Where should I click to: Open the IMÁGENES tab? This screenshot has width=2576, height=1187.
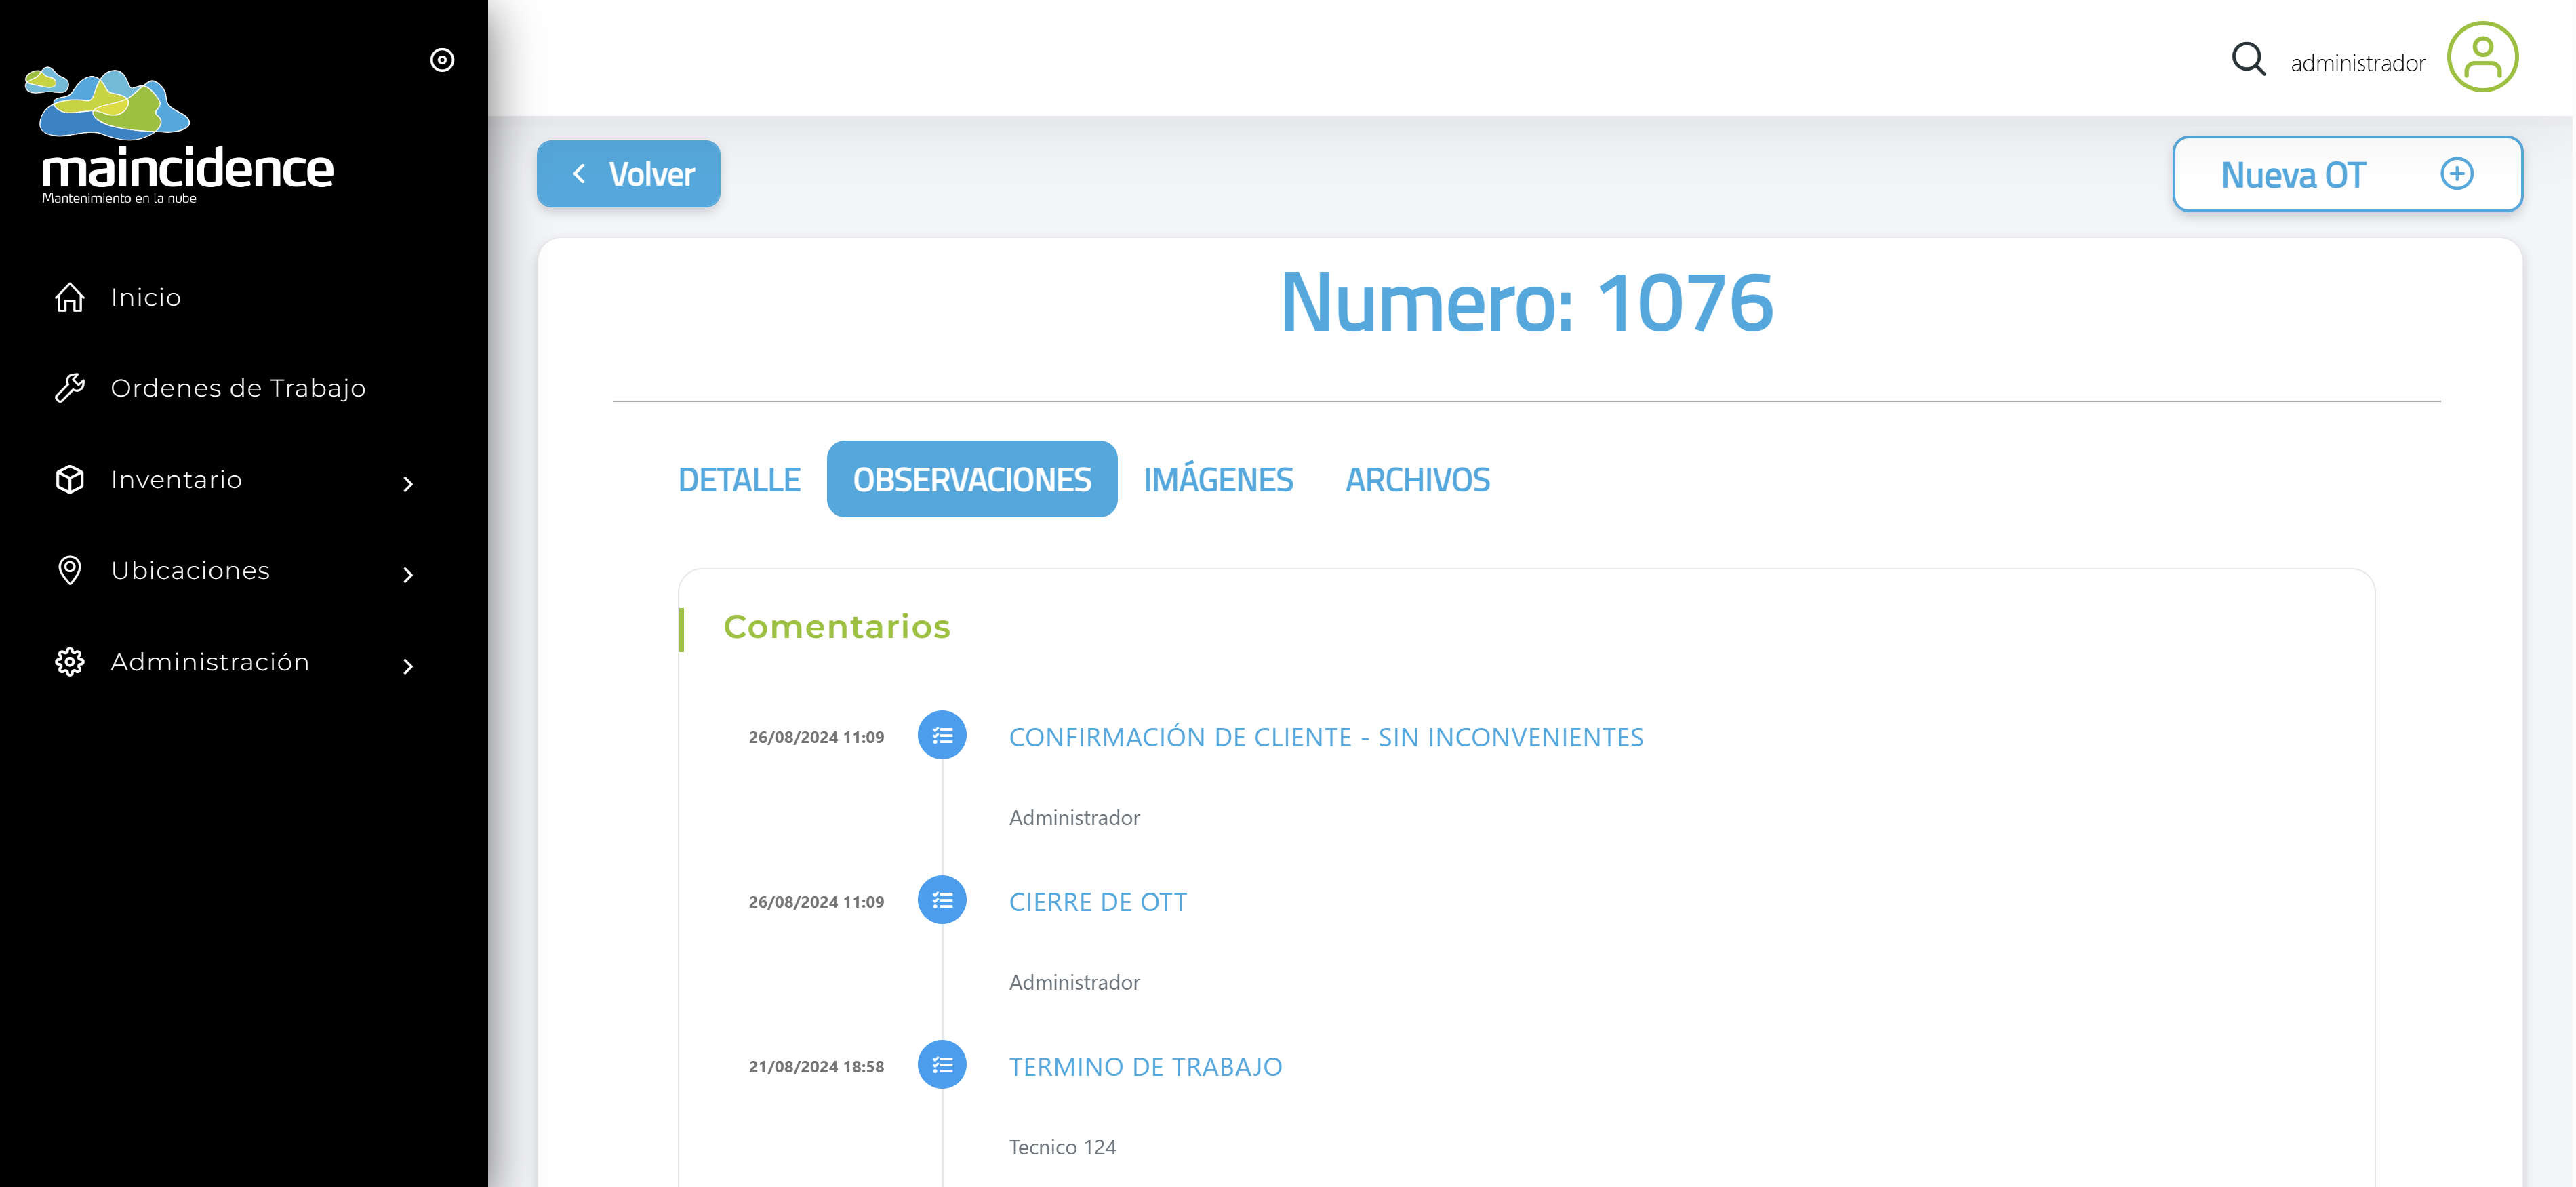coord(1218,480)
